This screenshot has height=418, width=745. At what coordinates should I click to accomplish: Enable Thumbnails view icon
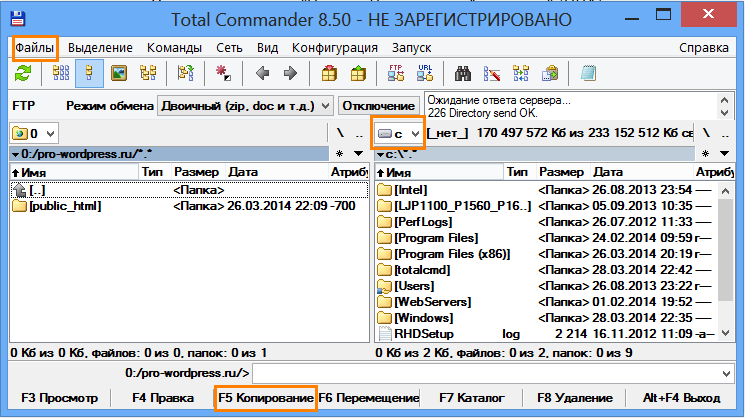(x=119, y=74)
